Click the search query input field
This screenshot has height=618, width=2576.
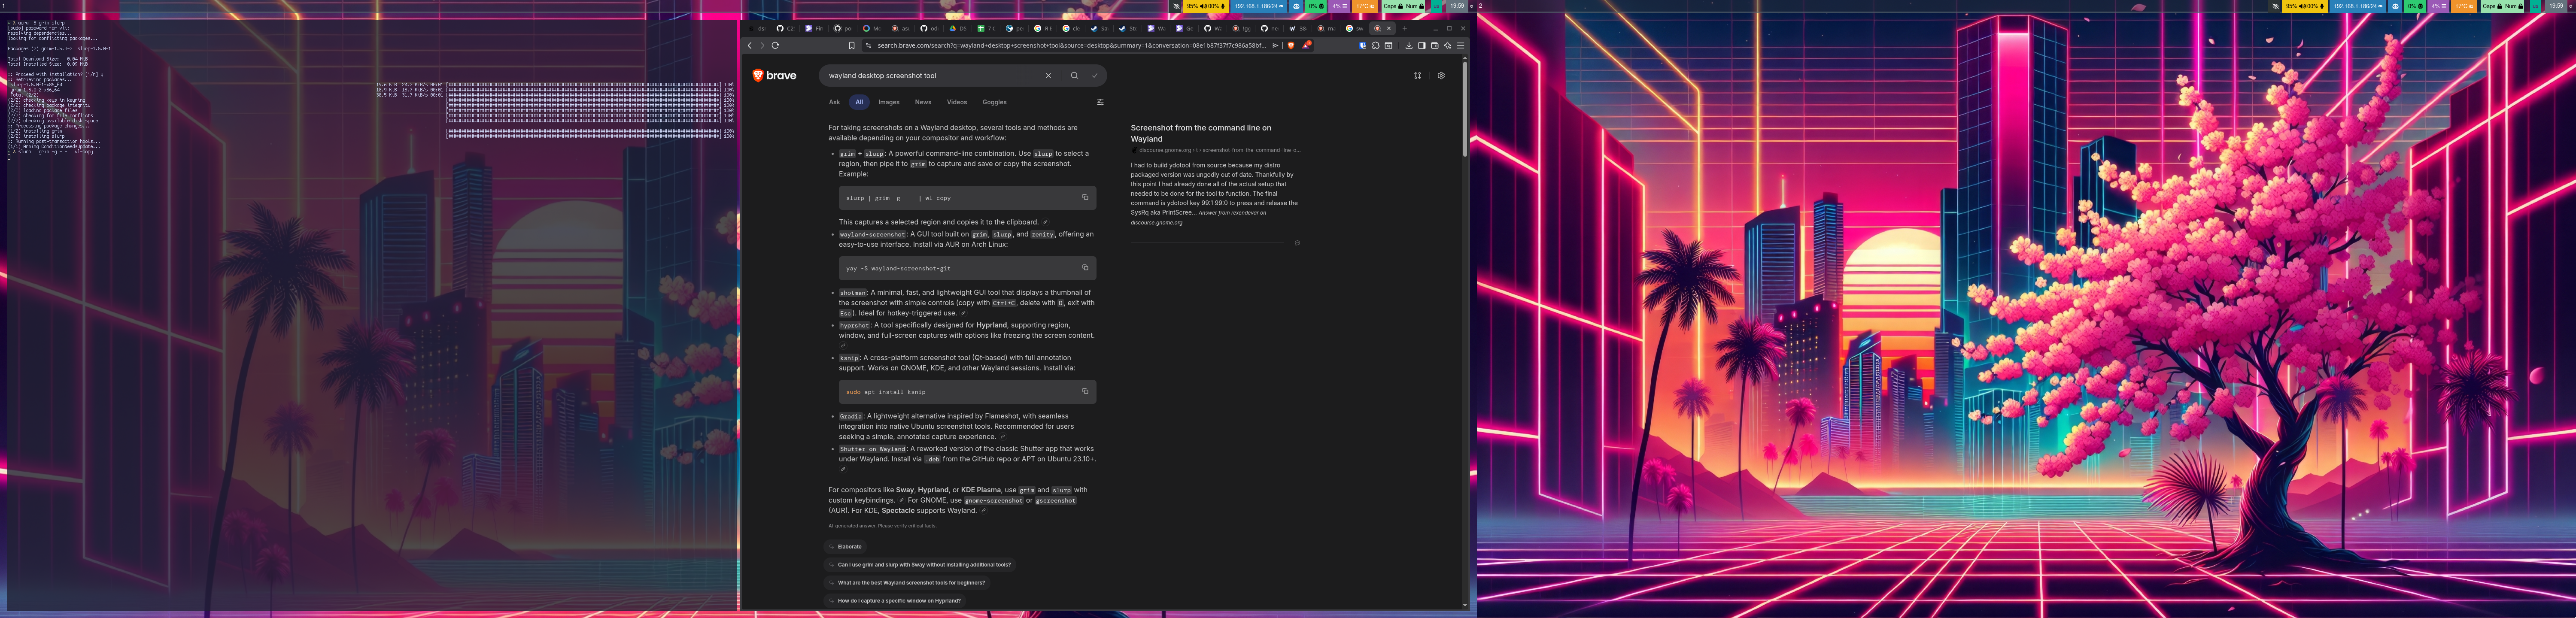click(930, 76)
